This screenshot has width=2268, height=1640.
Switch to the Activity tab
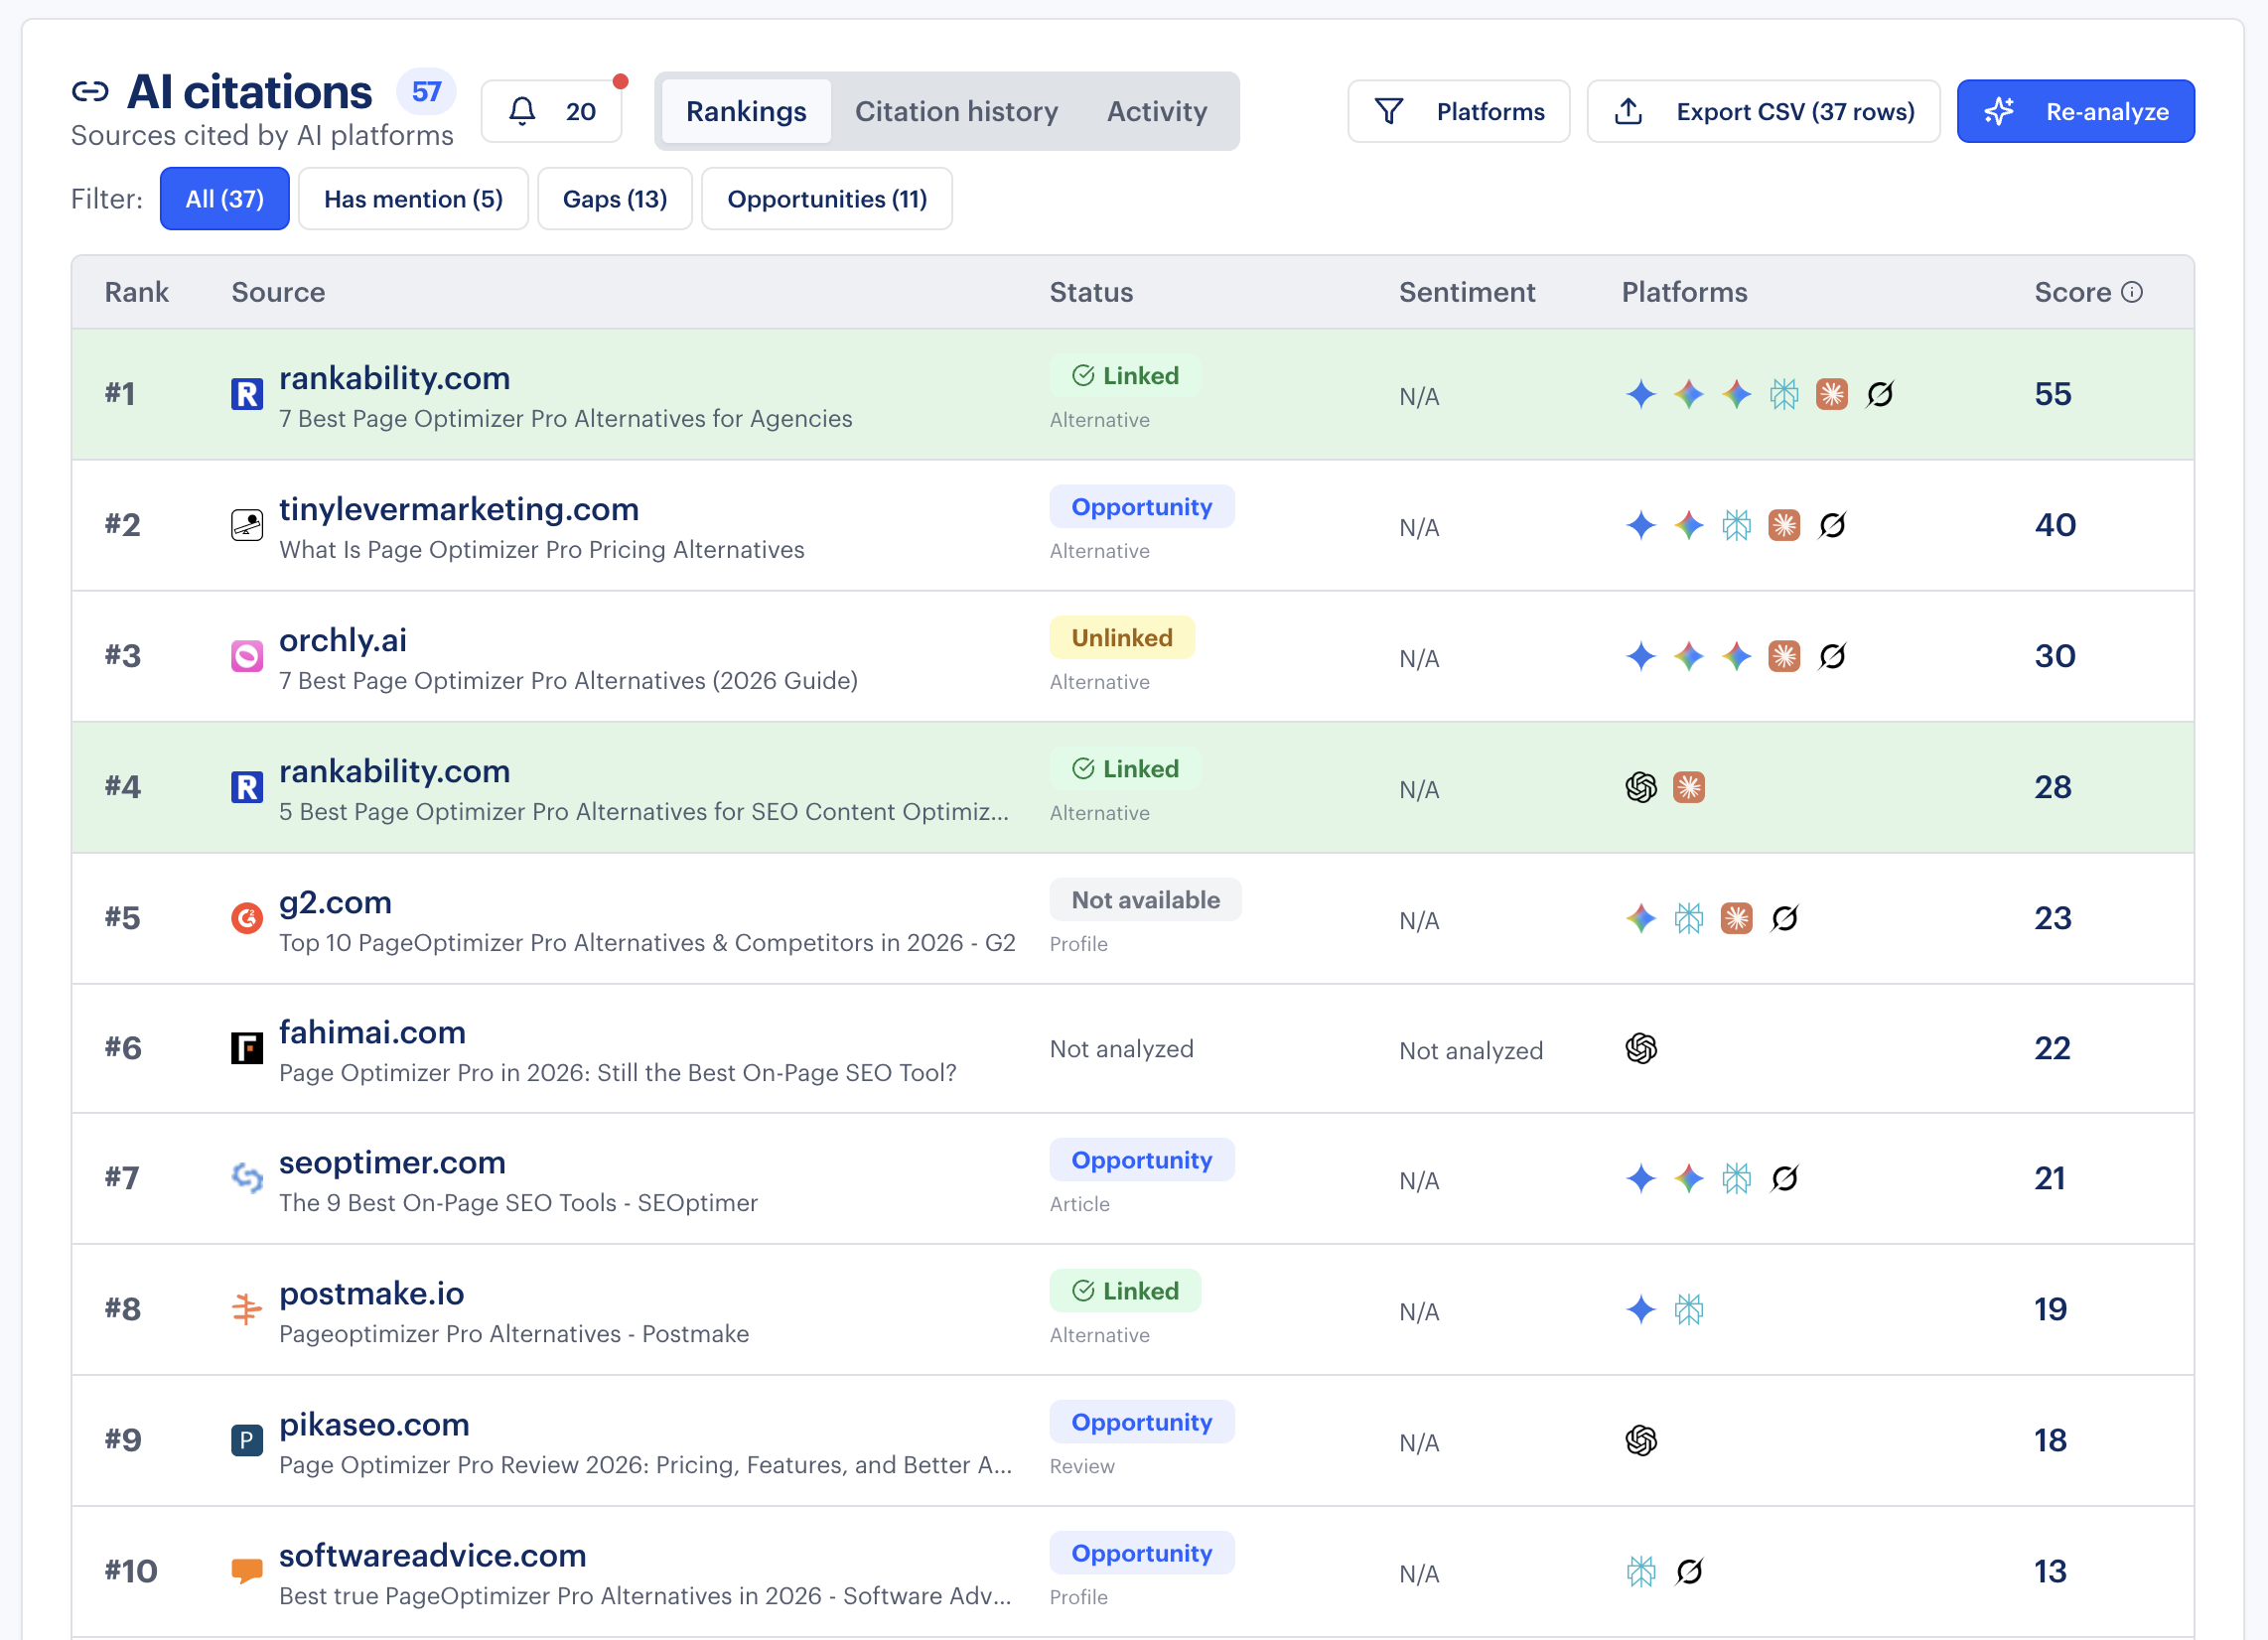coord(1157,111)
